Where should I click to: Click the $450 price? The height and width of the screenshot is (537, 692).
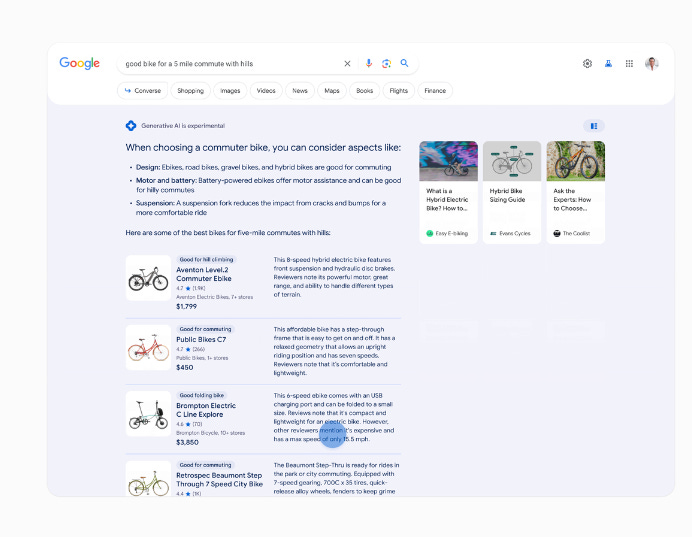[184, 367]
